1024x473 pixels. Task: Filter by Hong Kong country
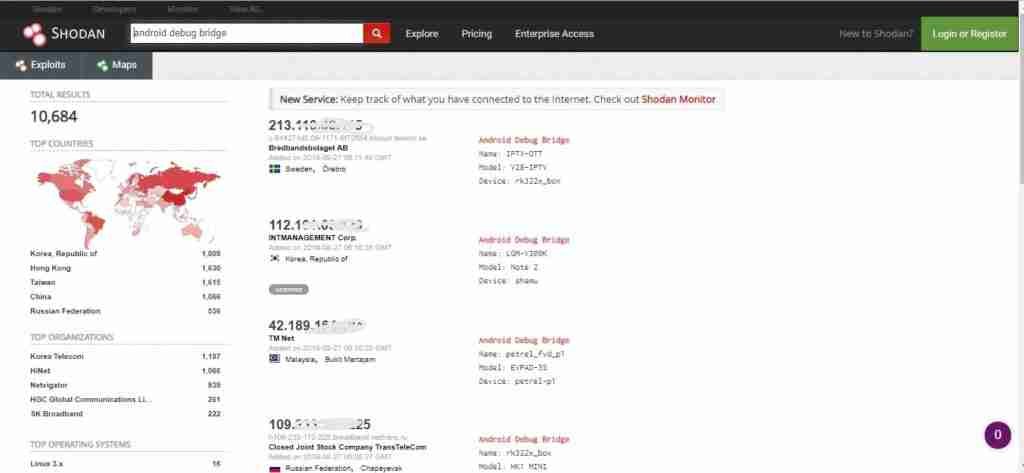(50, 269)
